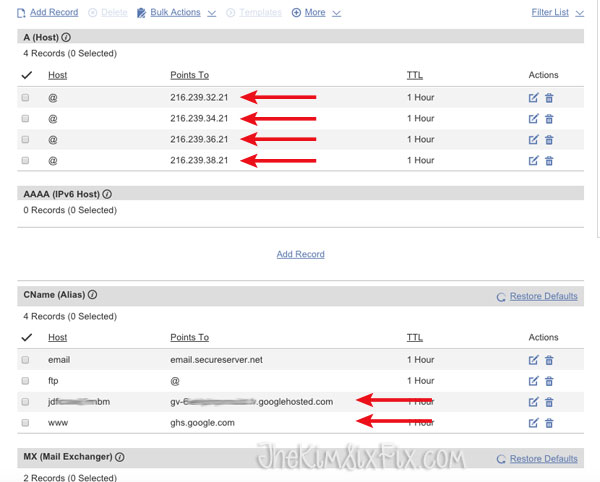This screenshot has width=600, height=482.
Task: Expand the Filter List dropdown arrow
Action: click(x=580, y=13)
